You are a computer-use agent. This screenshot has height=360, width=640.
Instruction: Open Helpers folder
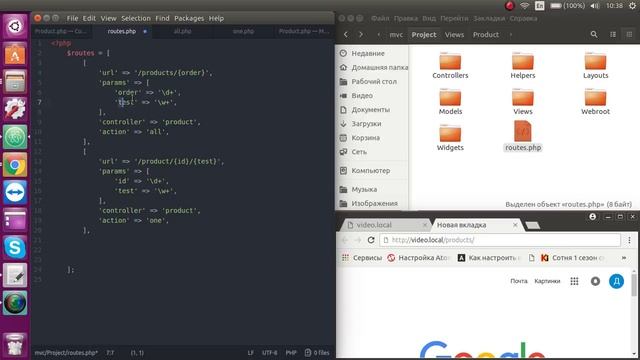point(523,65)
